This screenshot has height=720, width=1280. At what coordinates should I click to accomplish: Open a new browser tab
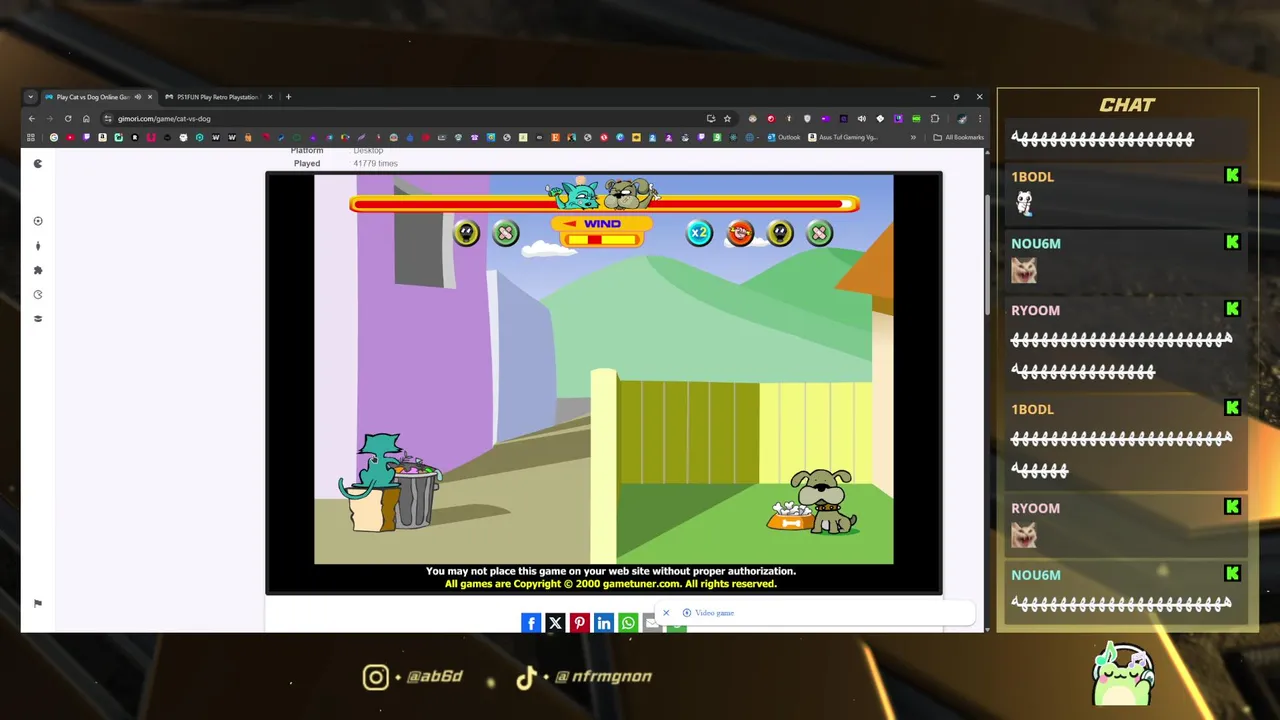click(x=288, y=97)
